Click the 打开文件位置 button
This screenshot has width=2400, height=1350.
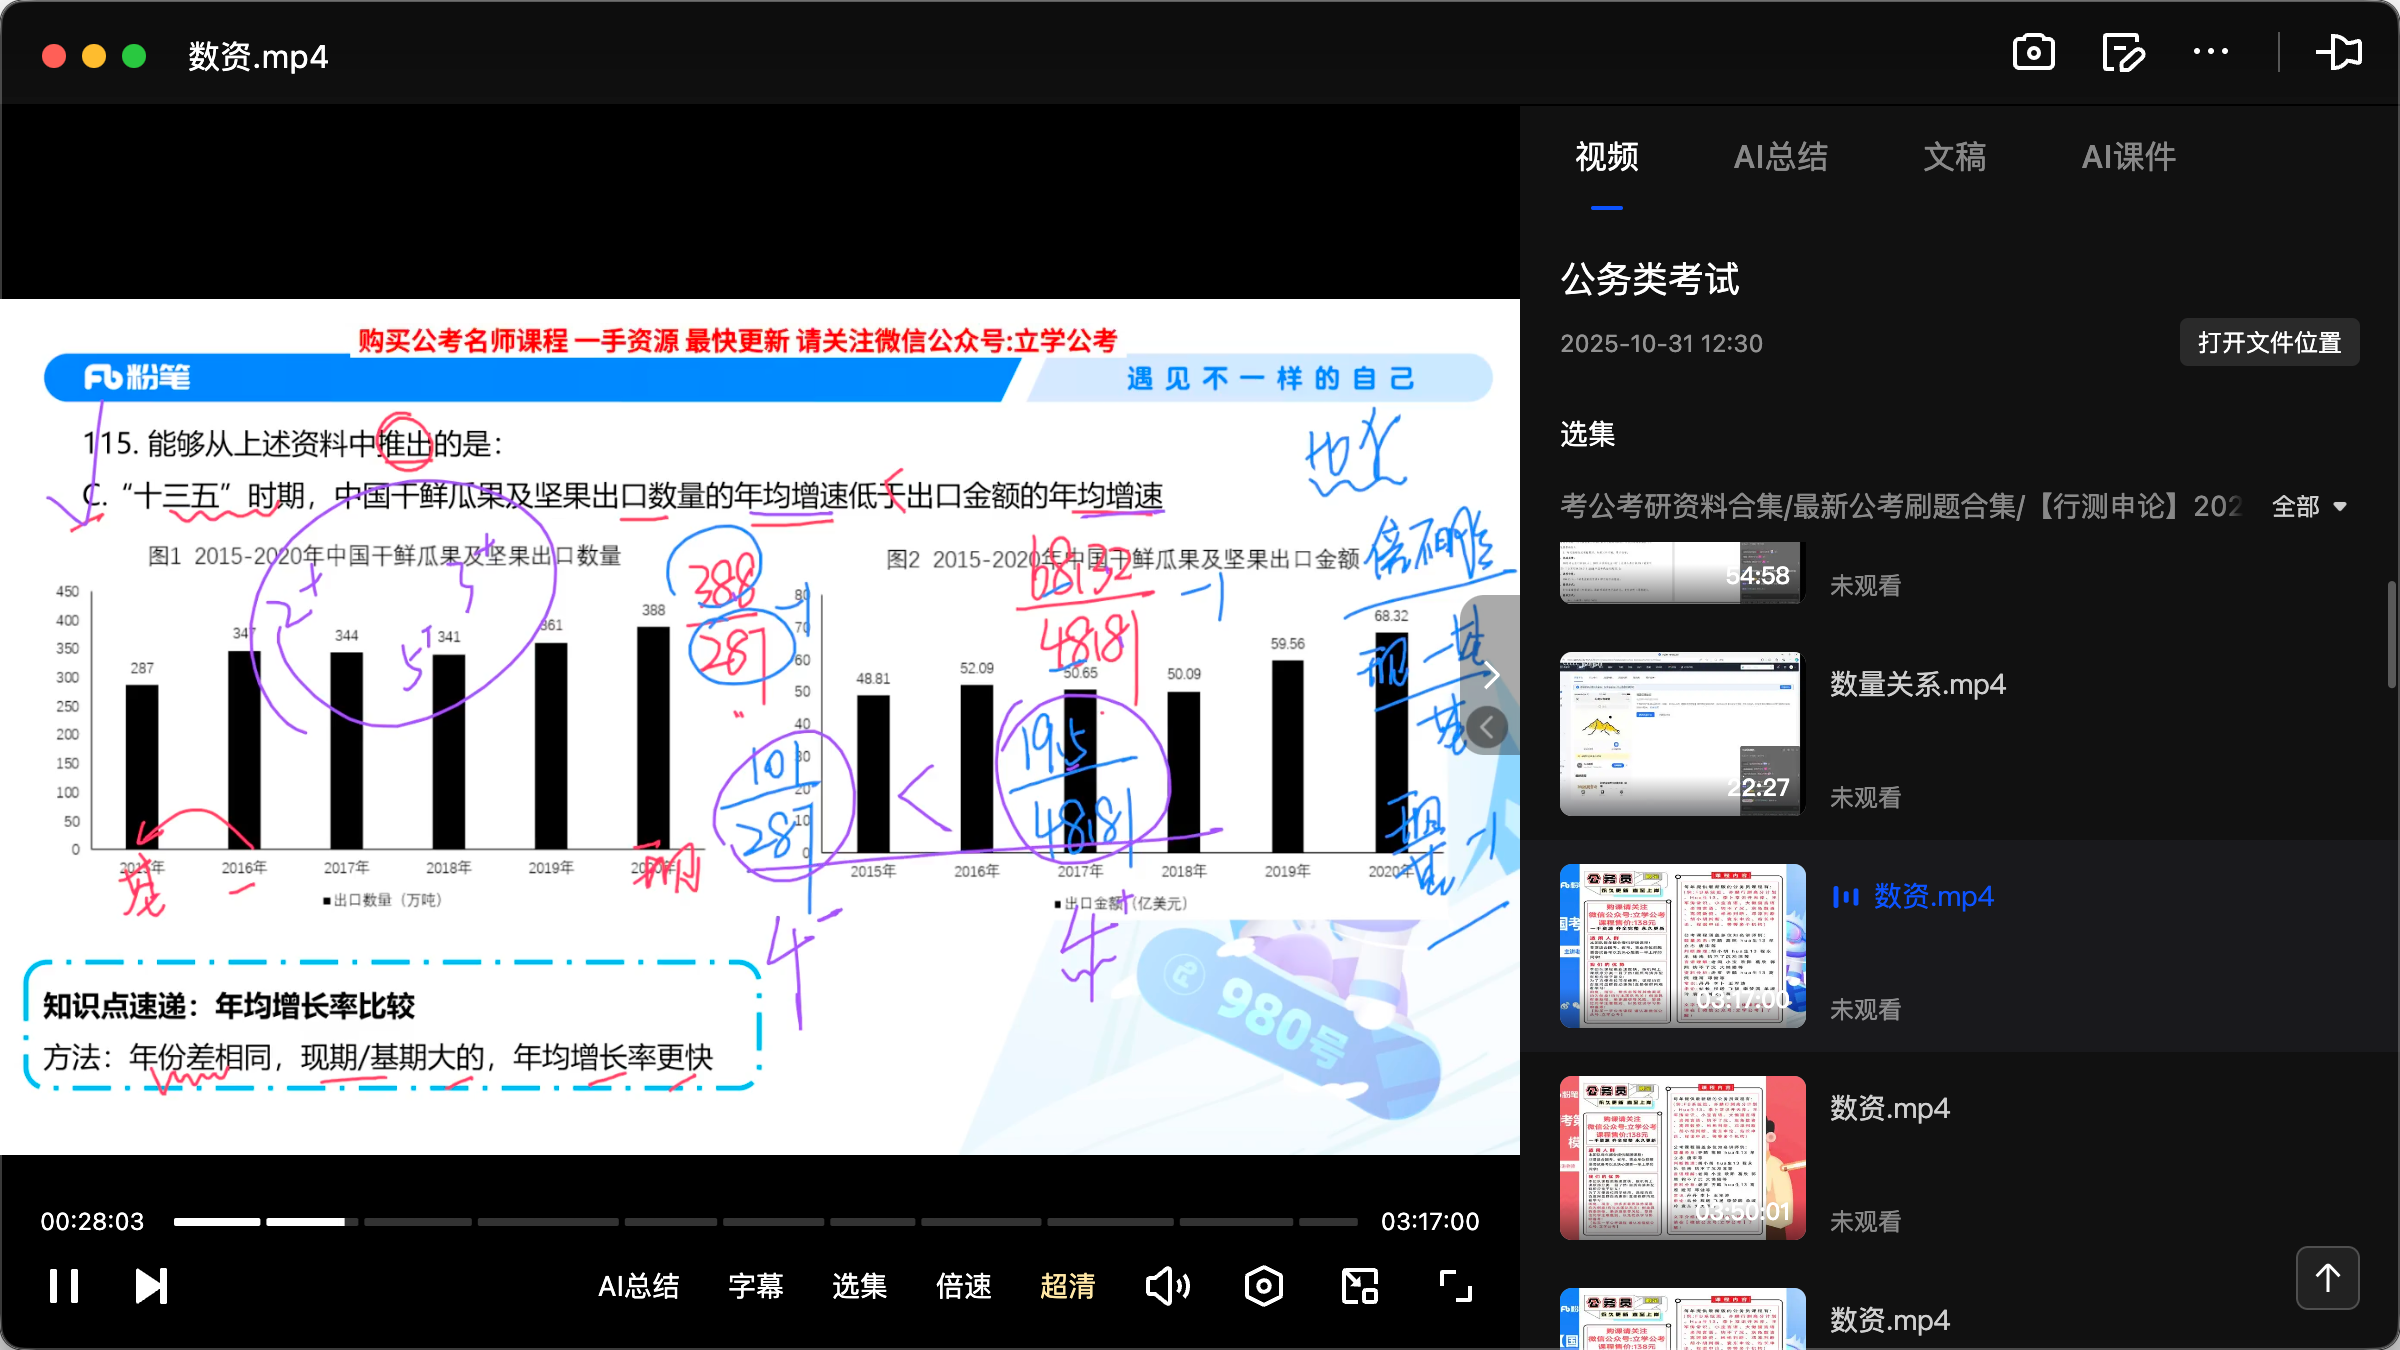tap(2269, 342)
